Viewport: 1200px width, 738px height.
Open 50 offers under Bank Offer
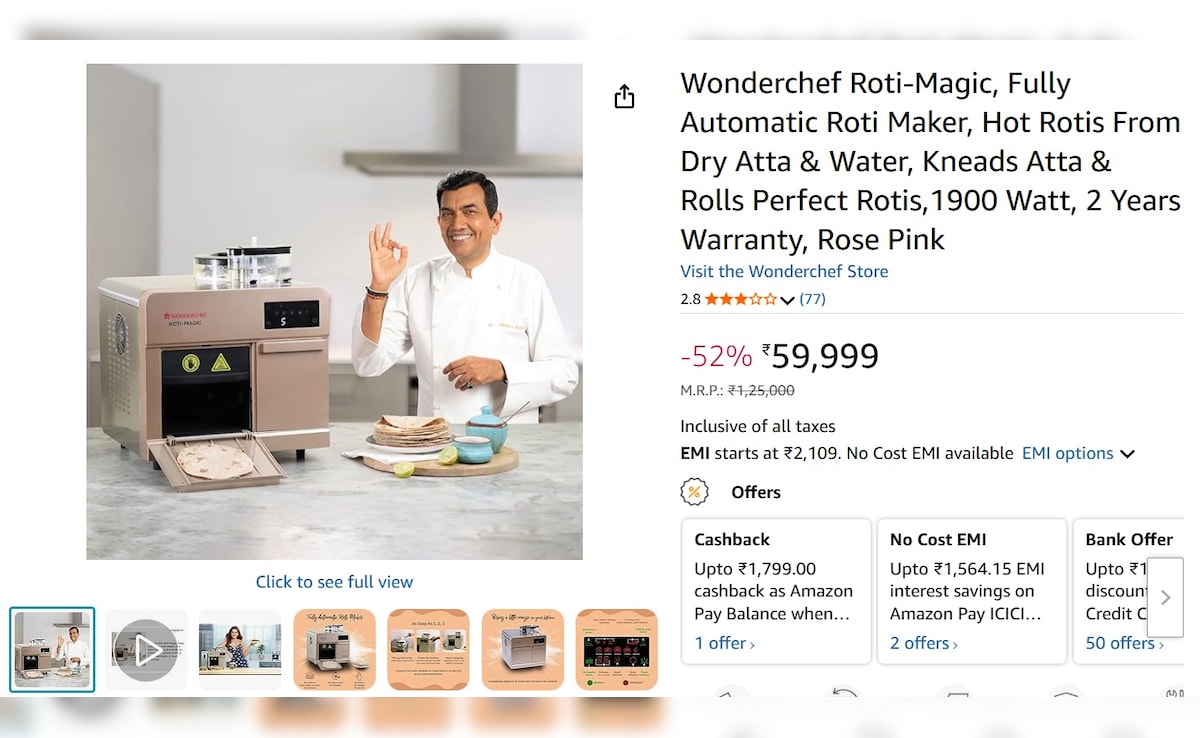[1125, 643]
